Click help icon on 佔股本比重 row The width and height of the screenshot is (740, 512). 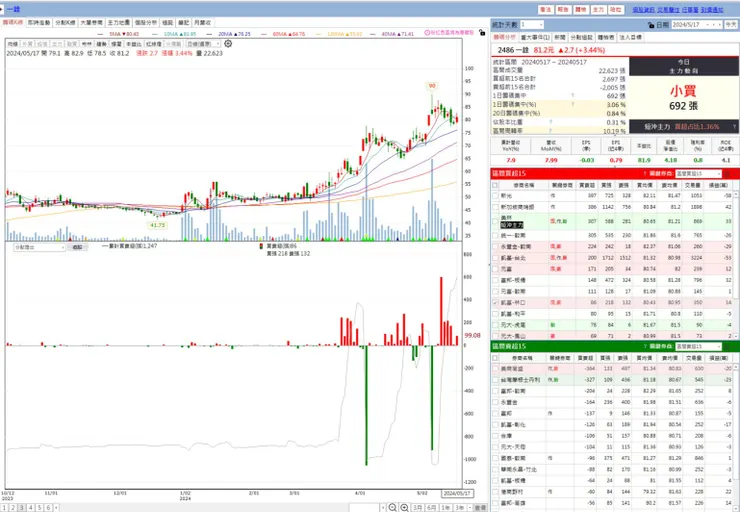[550, 122]
